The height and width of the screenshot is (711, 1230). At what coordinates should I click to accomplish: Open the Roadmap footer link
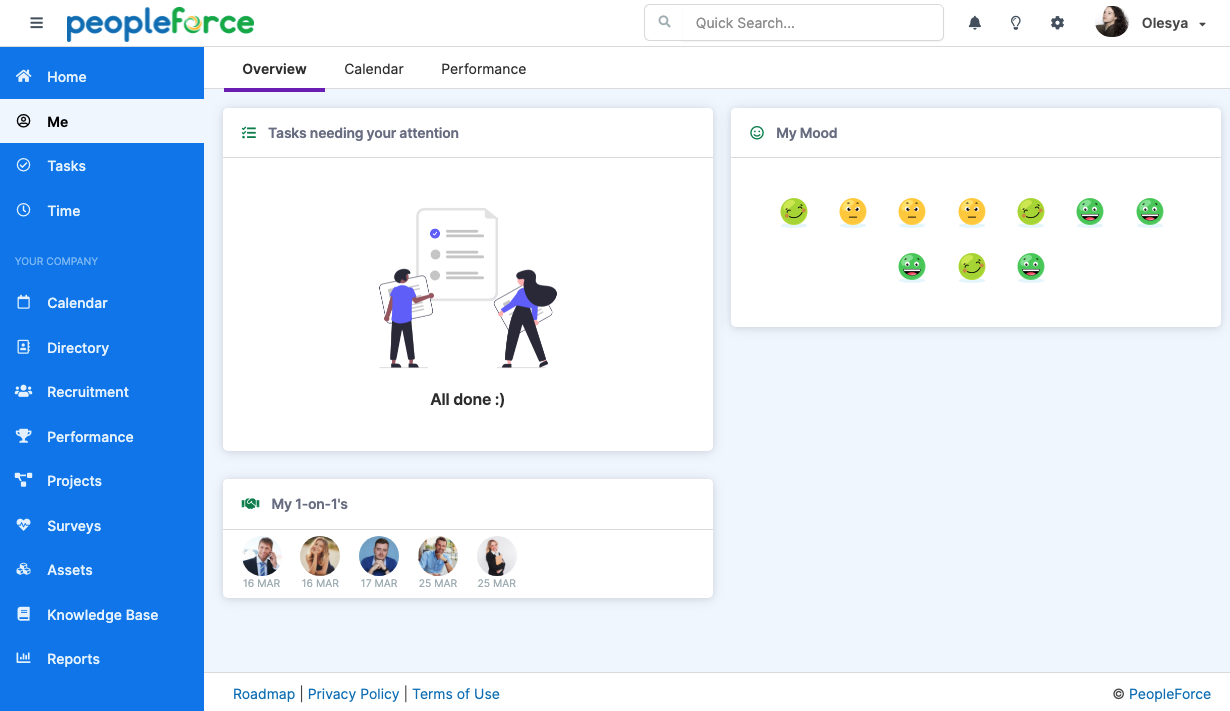[x=264, y=694]
